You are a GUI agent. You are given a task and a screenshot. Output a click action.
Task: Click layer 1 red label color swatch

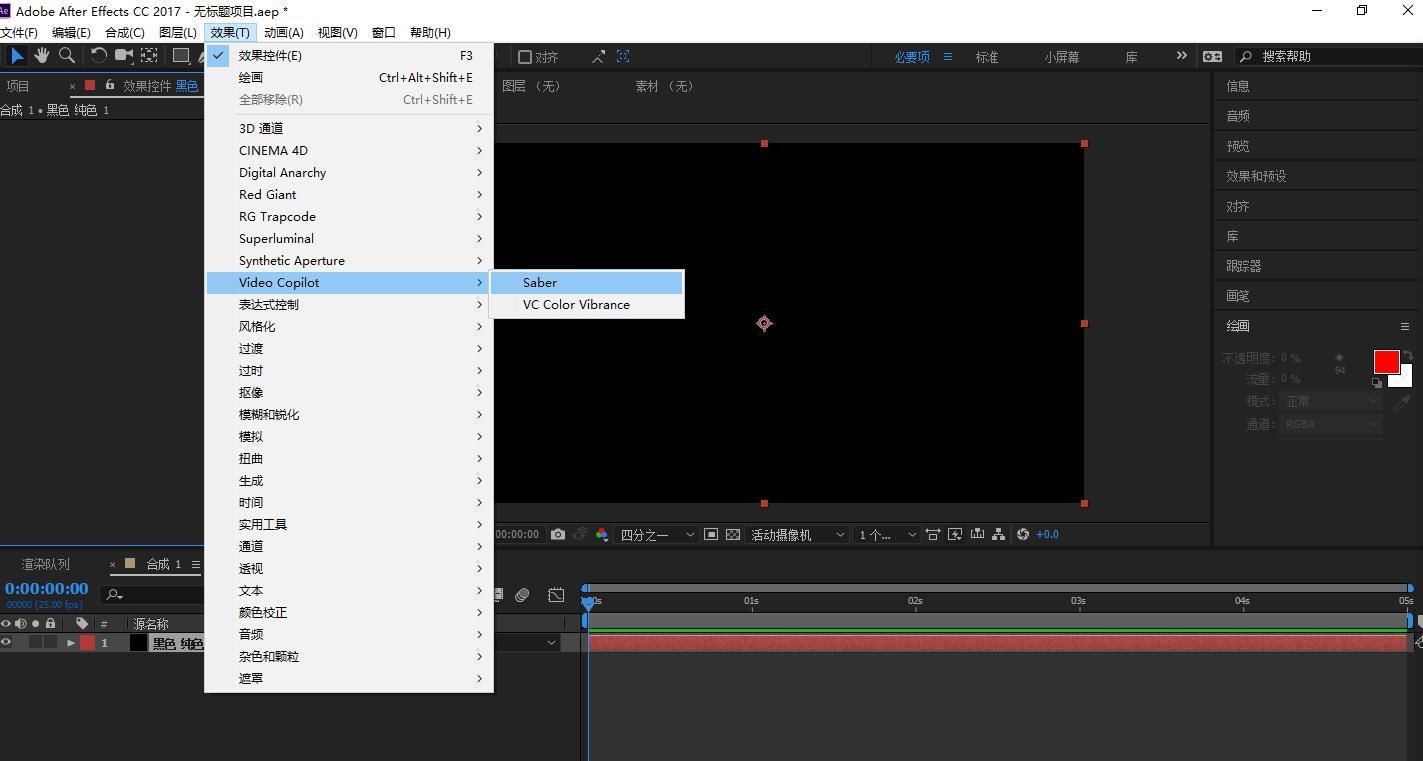point(88,643)
